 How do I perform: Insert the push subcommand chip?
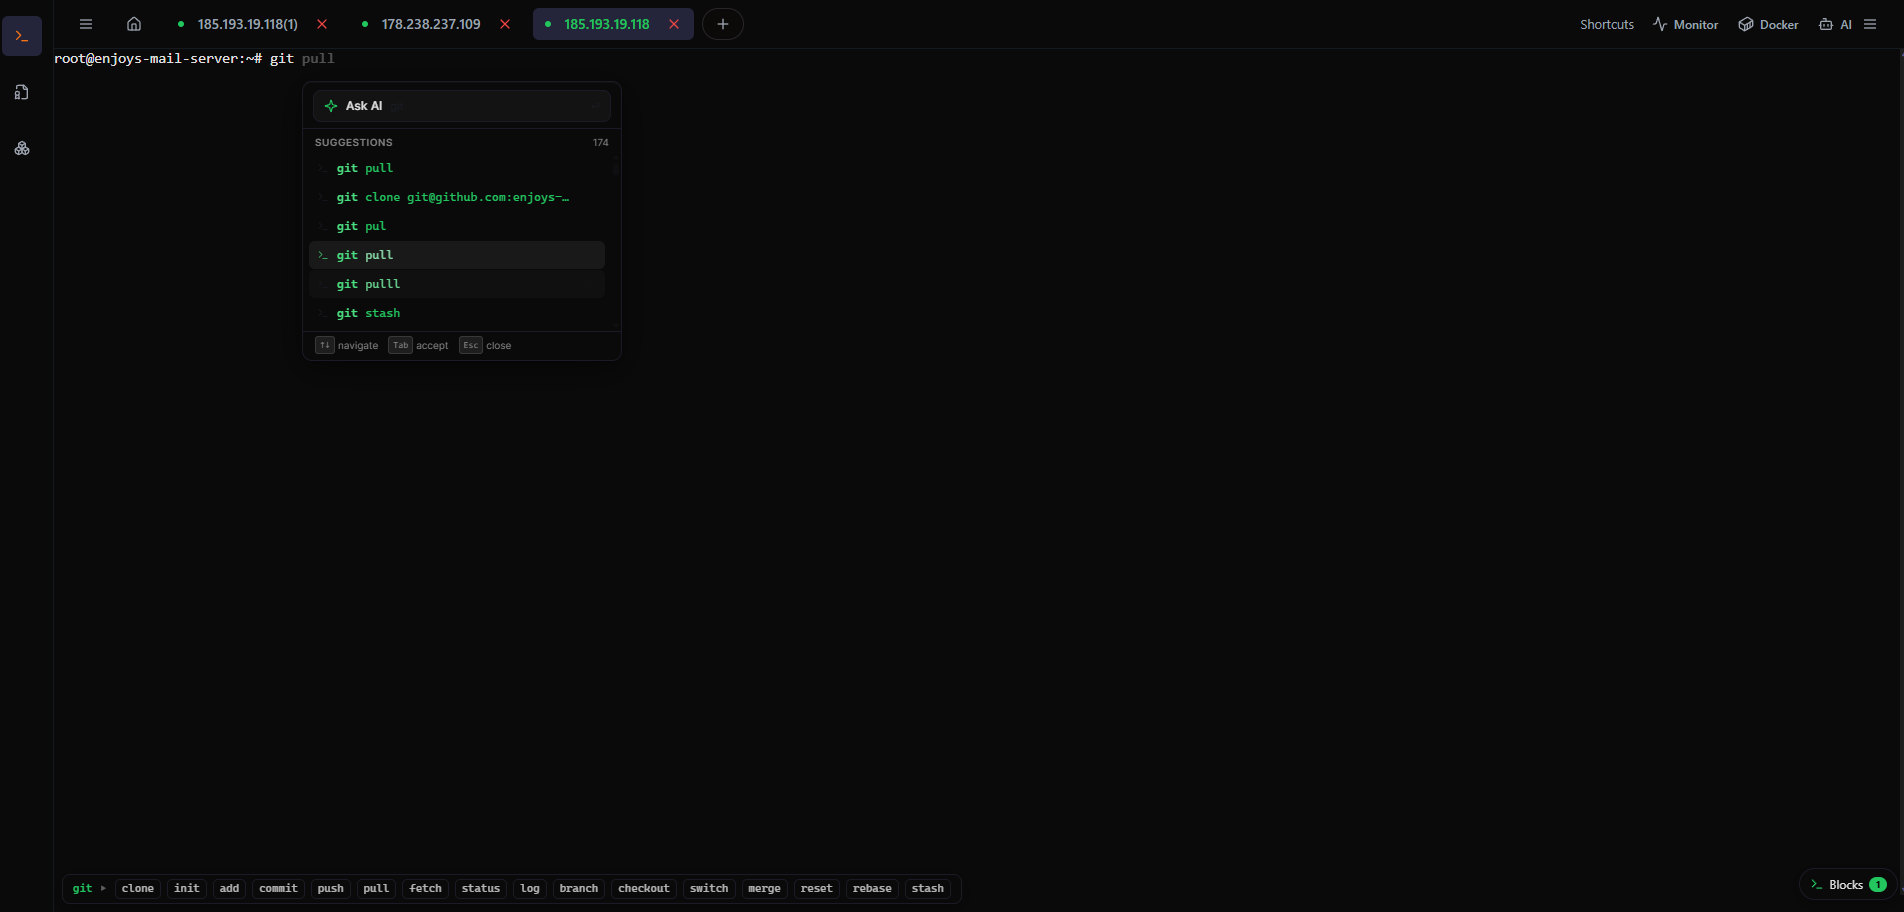[x=331, y=888]
